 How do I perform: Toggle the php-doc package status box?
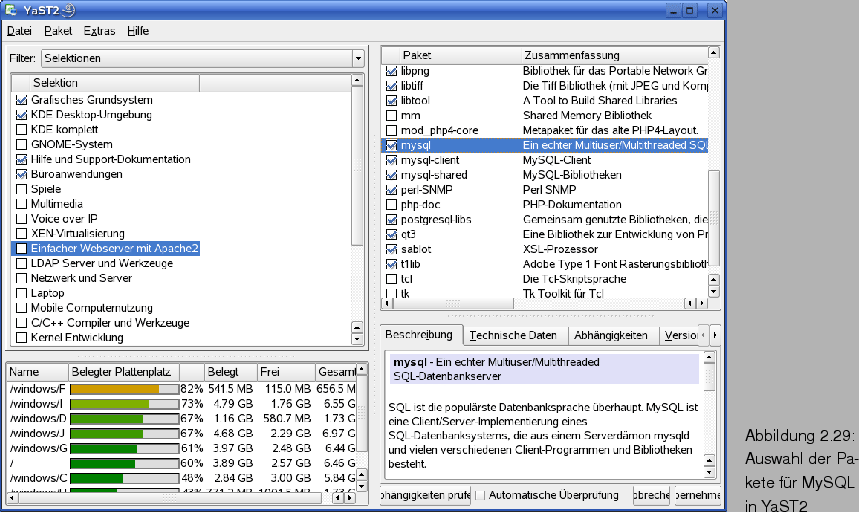pos(391,205)
